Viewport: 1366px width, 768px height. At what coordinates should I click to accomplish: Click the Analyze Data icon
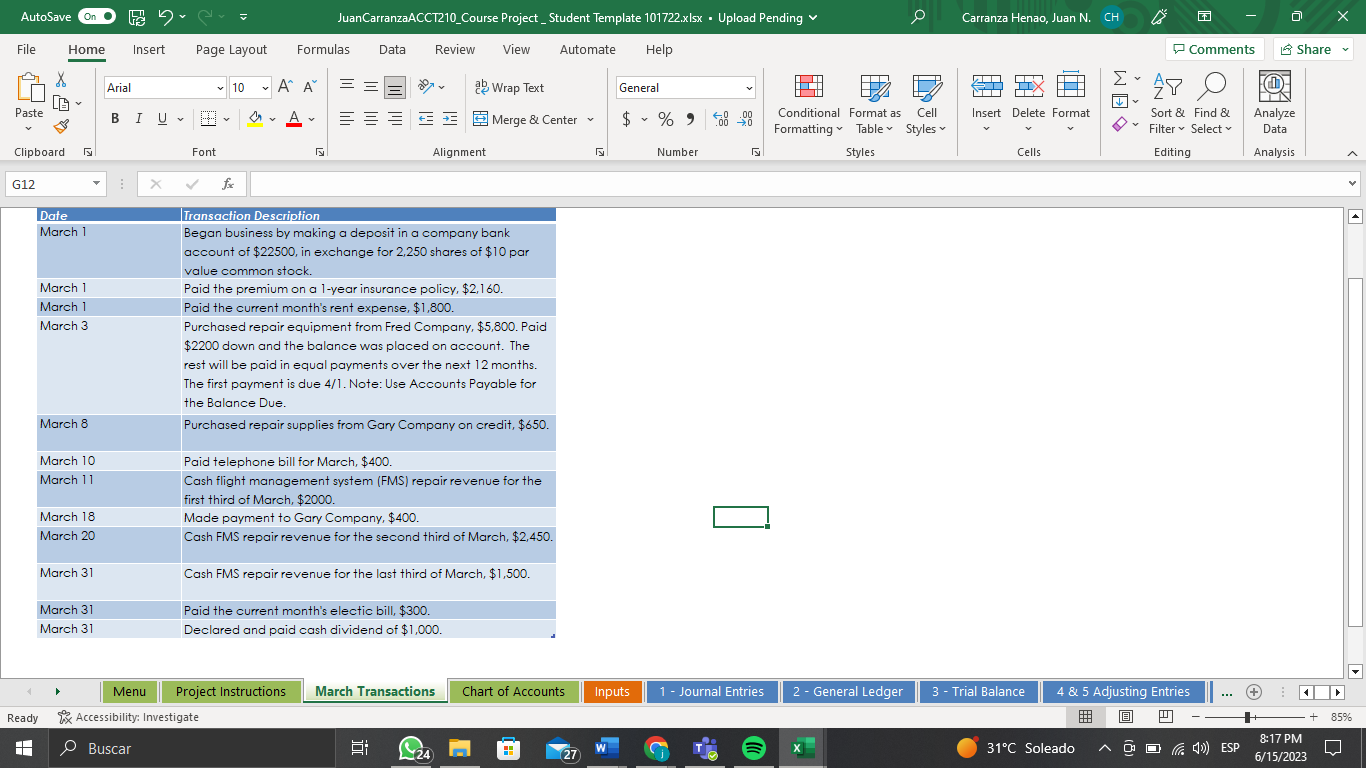(1273, 100)
